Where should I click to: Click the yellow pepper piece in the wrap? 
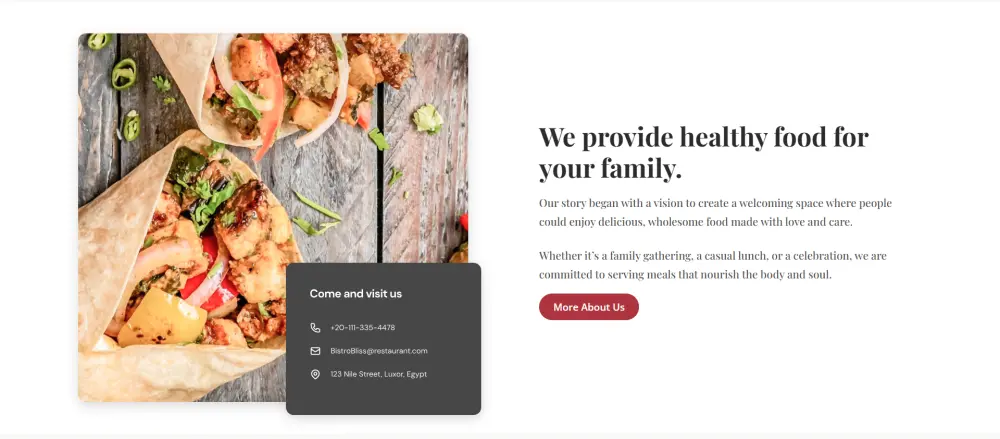coord(161,318)
